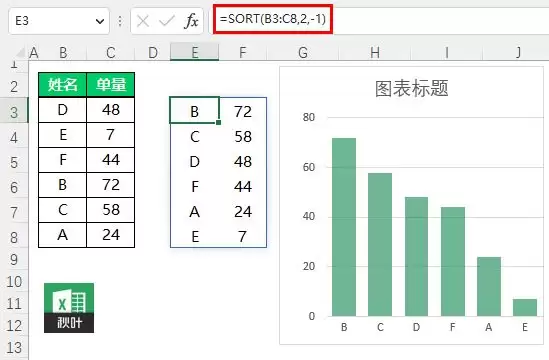Click the chart bar for C

pos(380,244)
